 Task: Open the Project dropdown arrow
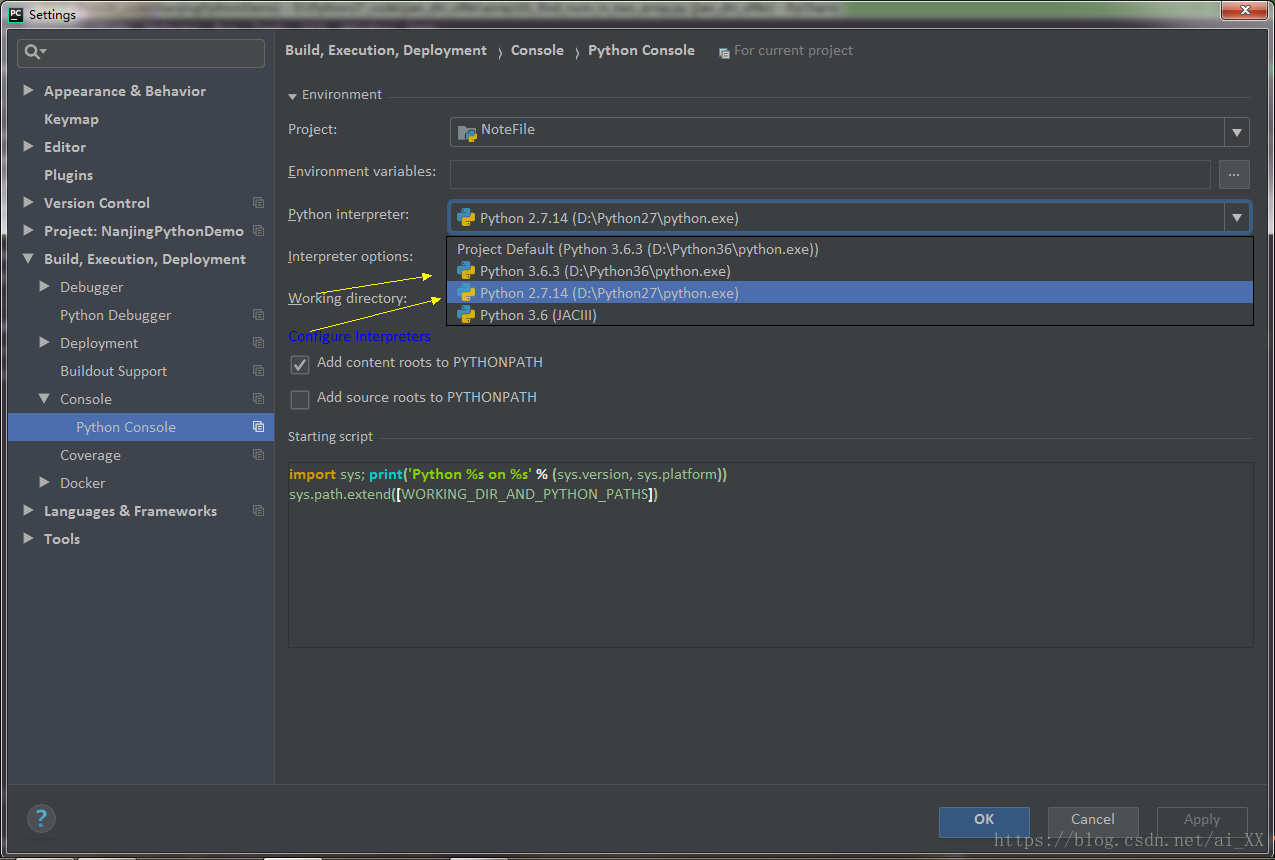(1237, 132)
